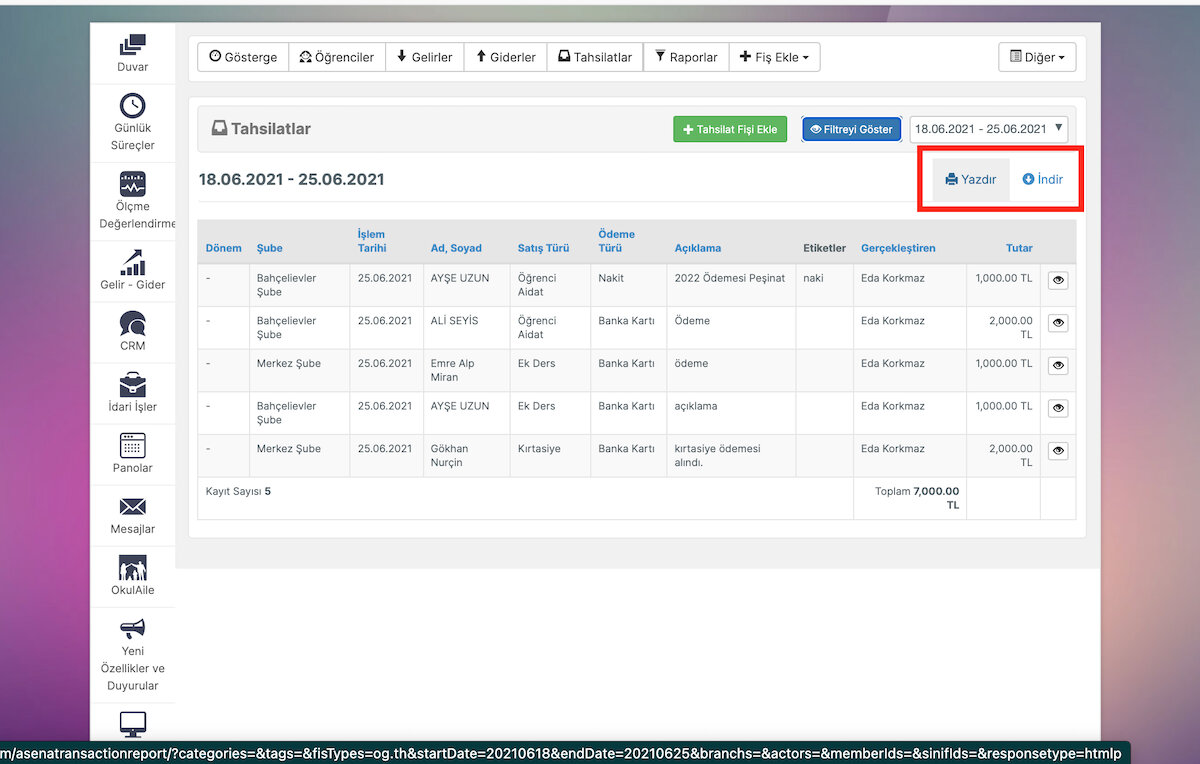
Task: Click the Yazdır print button
Action: [971, 180]
